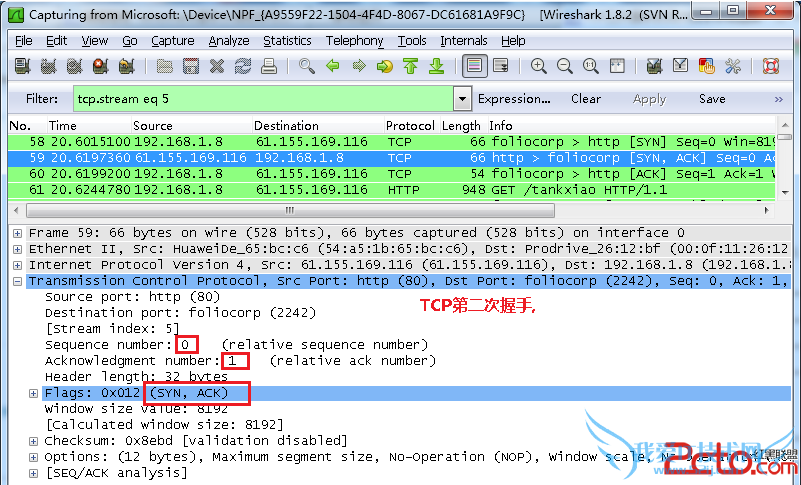The width and height of the screenshot is (801, 485).
Task: Open the Analyze menu
Action: pos(229,40)
